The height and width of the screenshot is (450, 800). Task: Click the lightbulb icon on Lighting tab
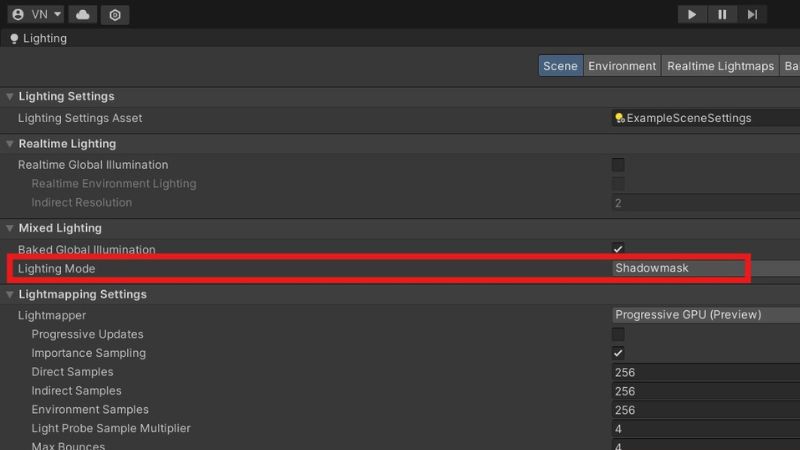pyautogui.click(x=14, y=39)
